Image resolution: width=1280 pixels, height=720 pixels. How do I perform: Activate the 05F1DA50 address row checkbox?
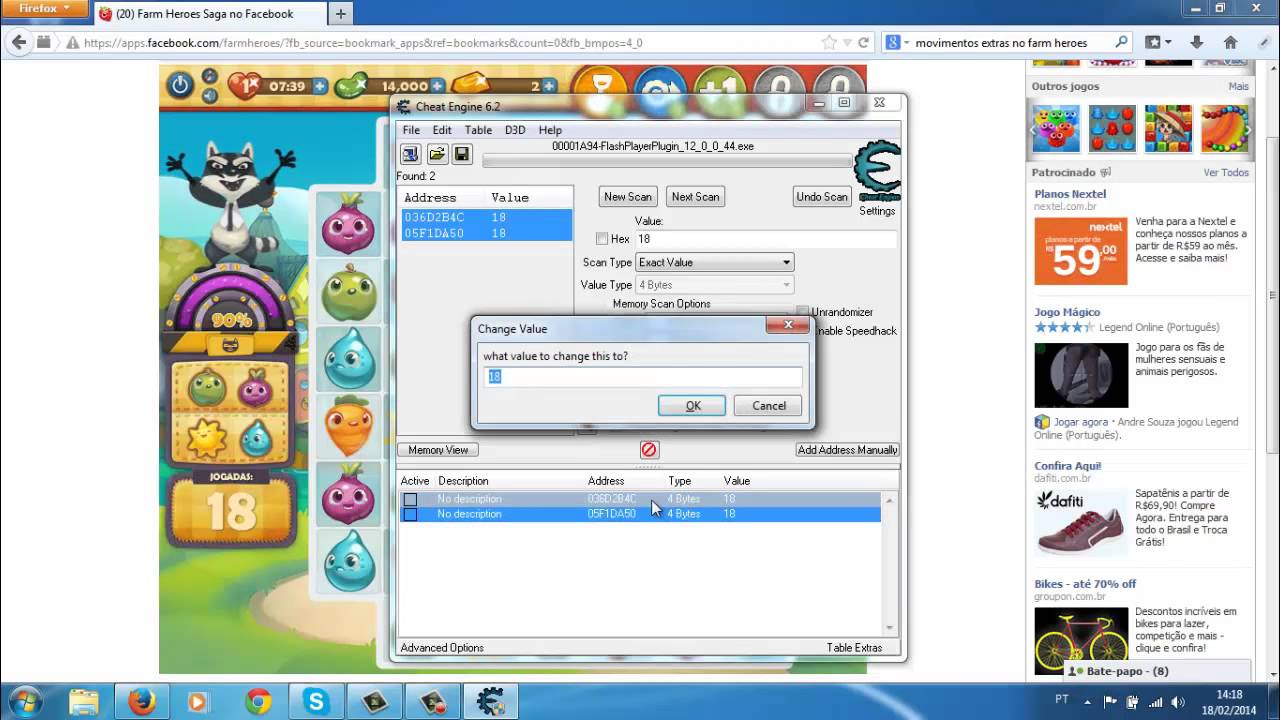point(410,514)
